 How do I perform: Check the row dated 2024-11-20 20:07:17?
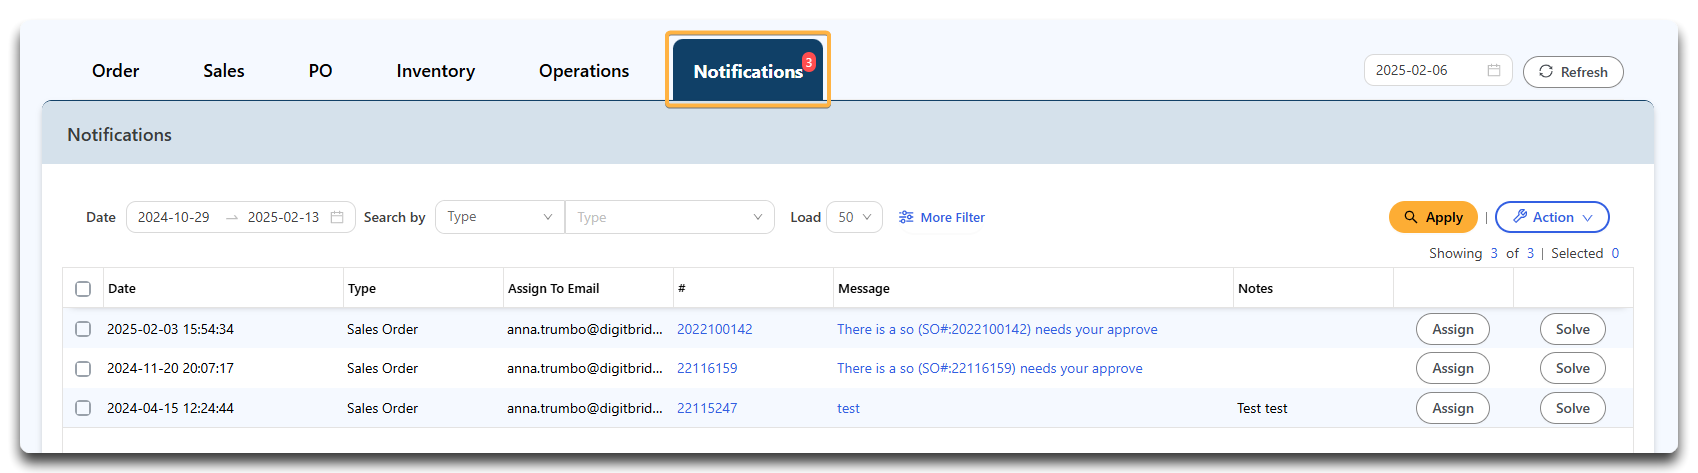pos(83,368)
